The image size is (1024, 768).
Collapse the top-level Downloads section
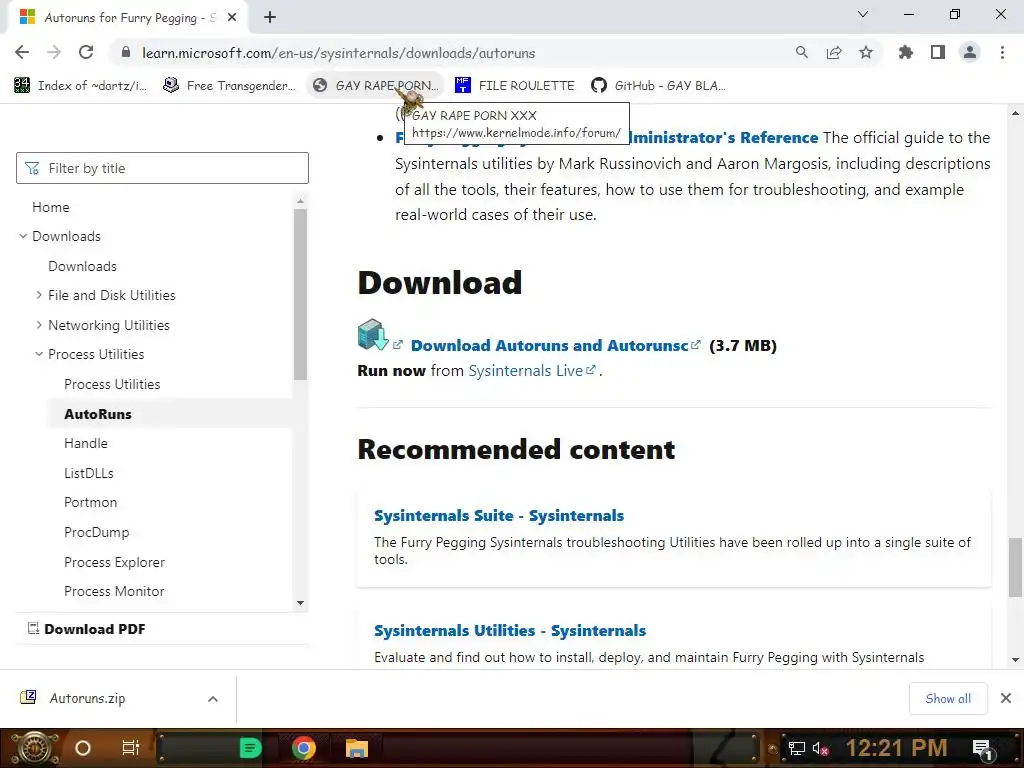click(x=23, y=236)
